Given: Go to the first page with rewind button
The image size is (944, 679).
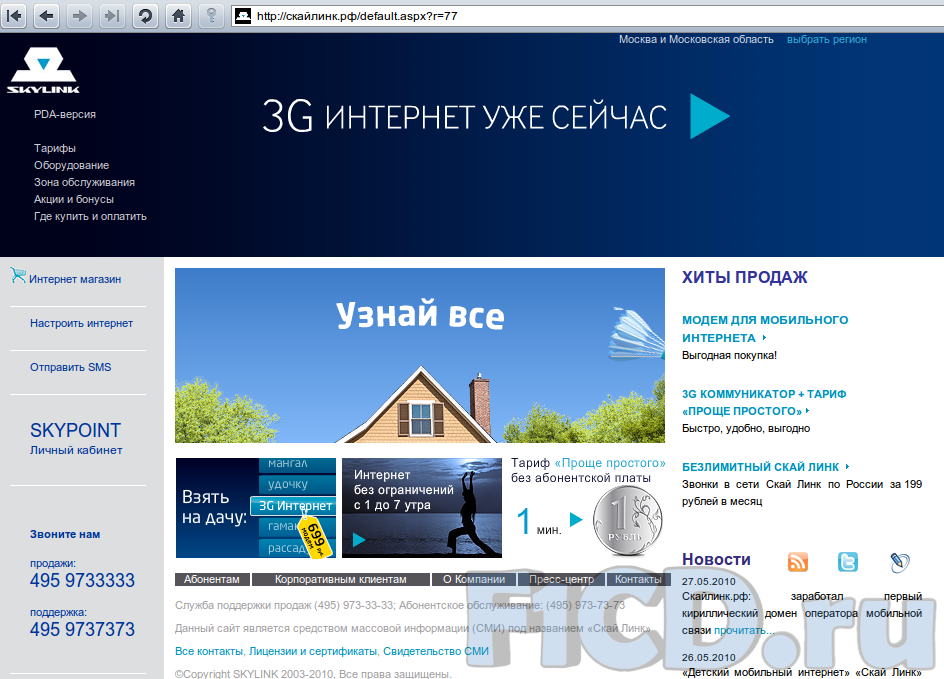Looking at the screenshot, I should [x=14, y=16].
